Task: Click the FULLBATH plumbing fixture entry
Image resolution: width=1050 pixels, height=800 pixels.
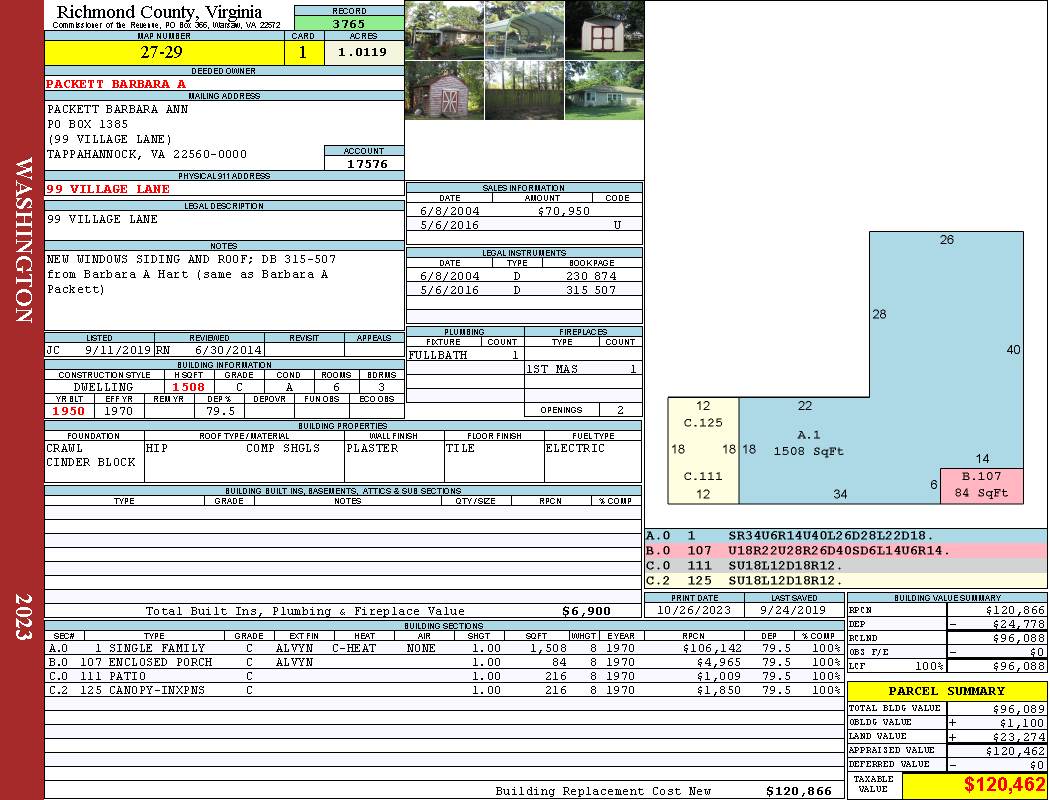Action: point(438,355)
